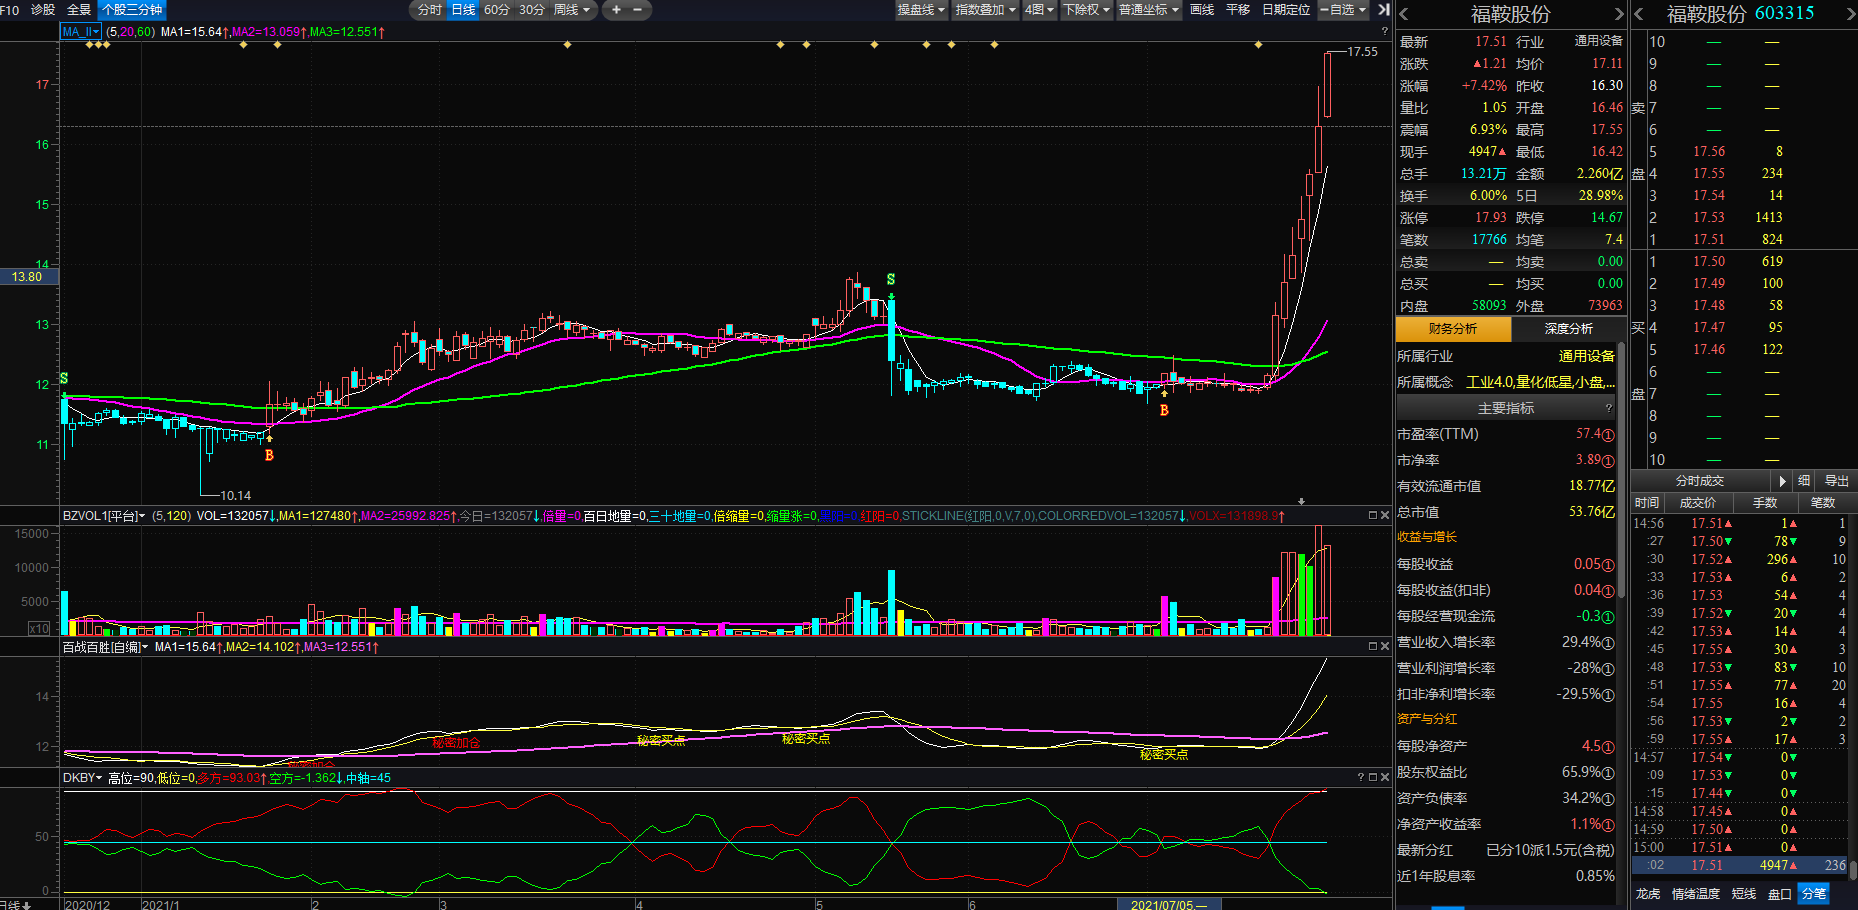Switch chart to 分时 intraday view
This screenshot has height=910, width=1858.
click(x=430, y=10)
